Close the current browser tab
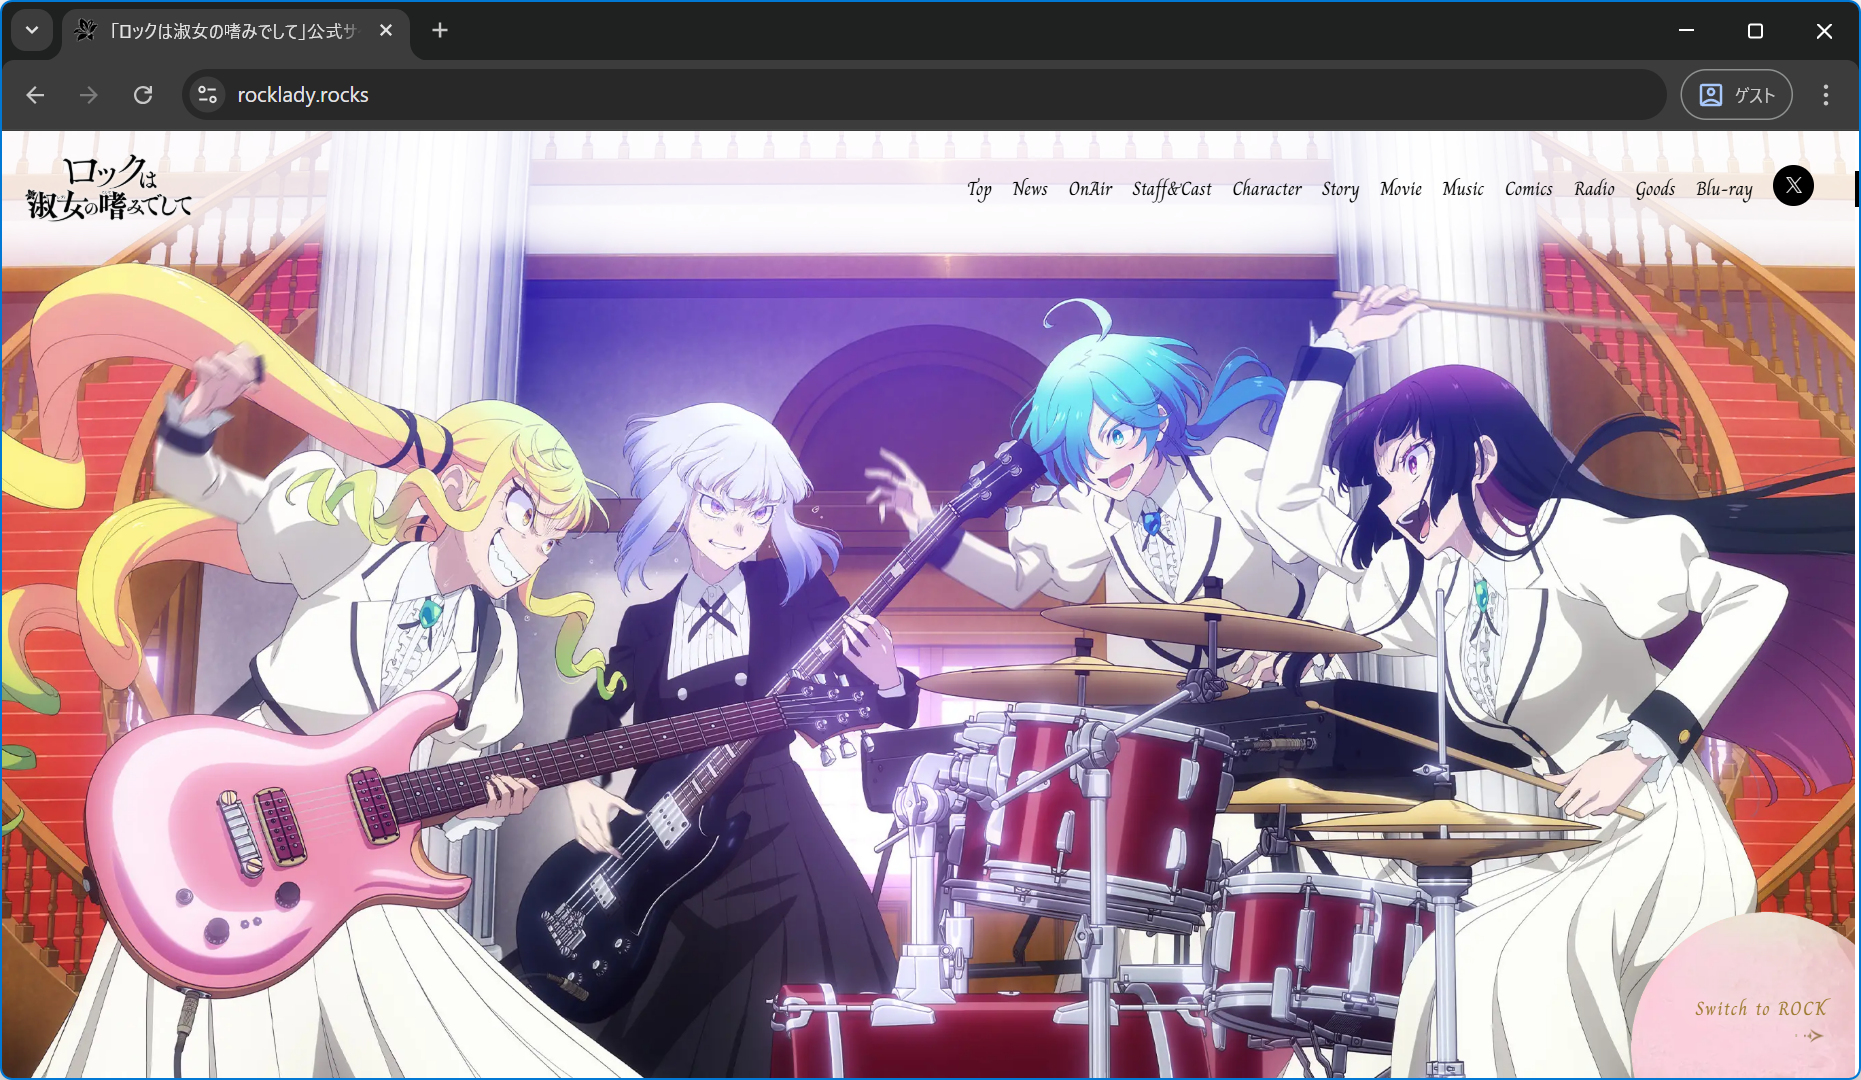 [386, 31]
